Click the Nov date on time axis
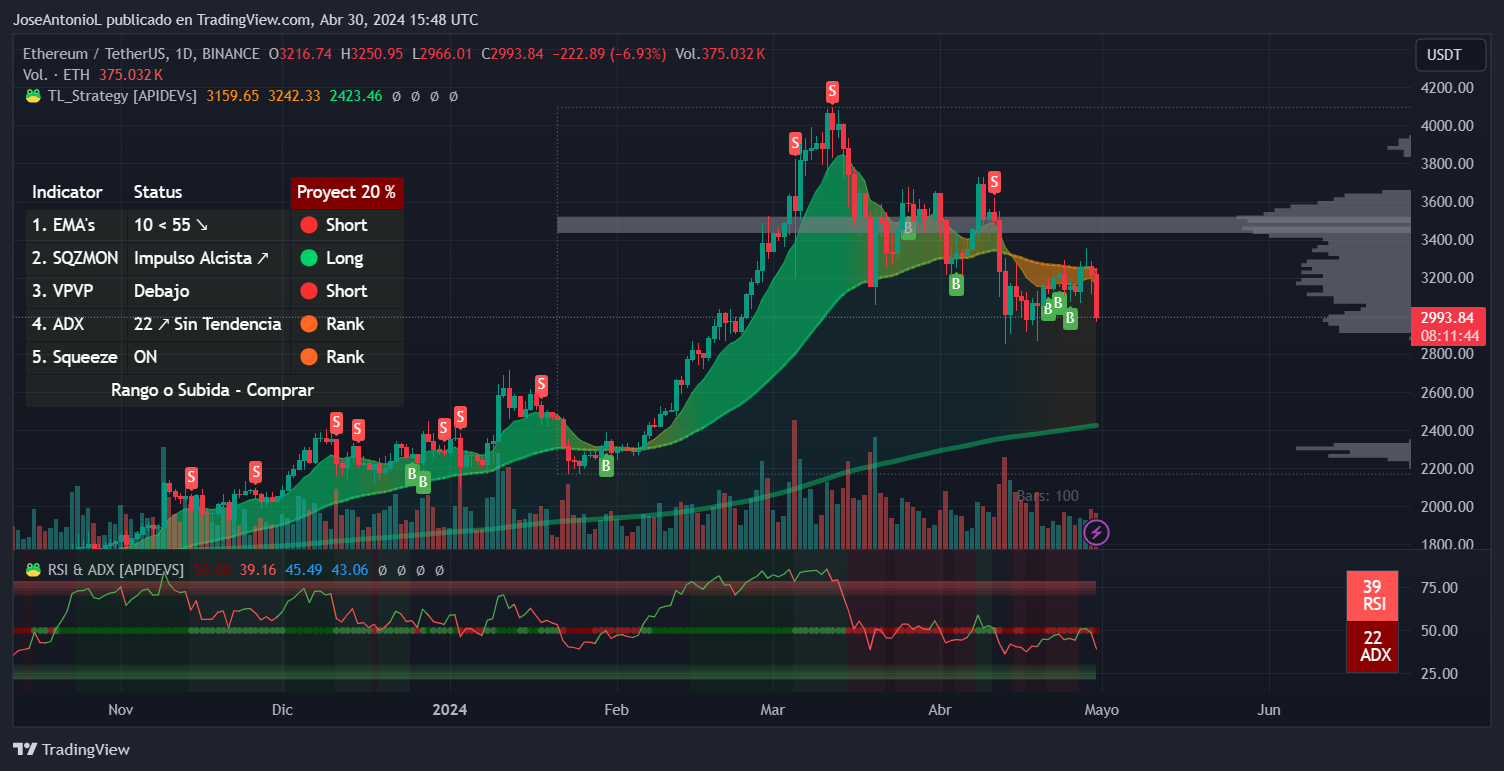 [120, 710]
